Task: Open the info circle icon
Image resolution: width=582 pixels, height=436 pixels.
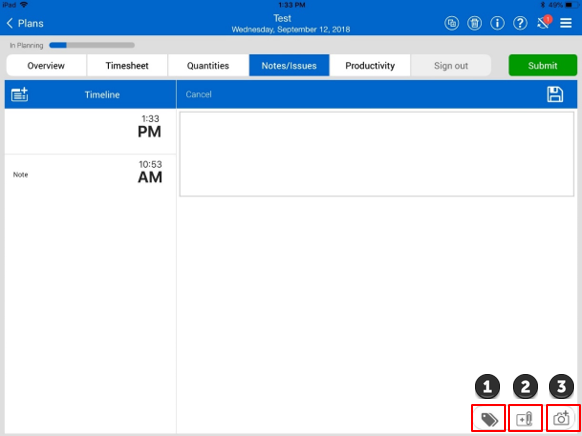Action: (497, 23)
